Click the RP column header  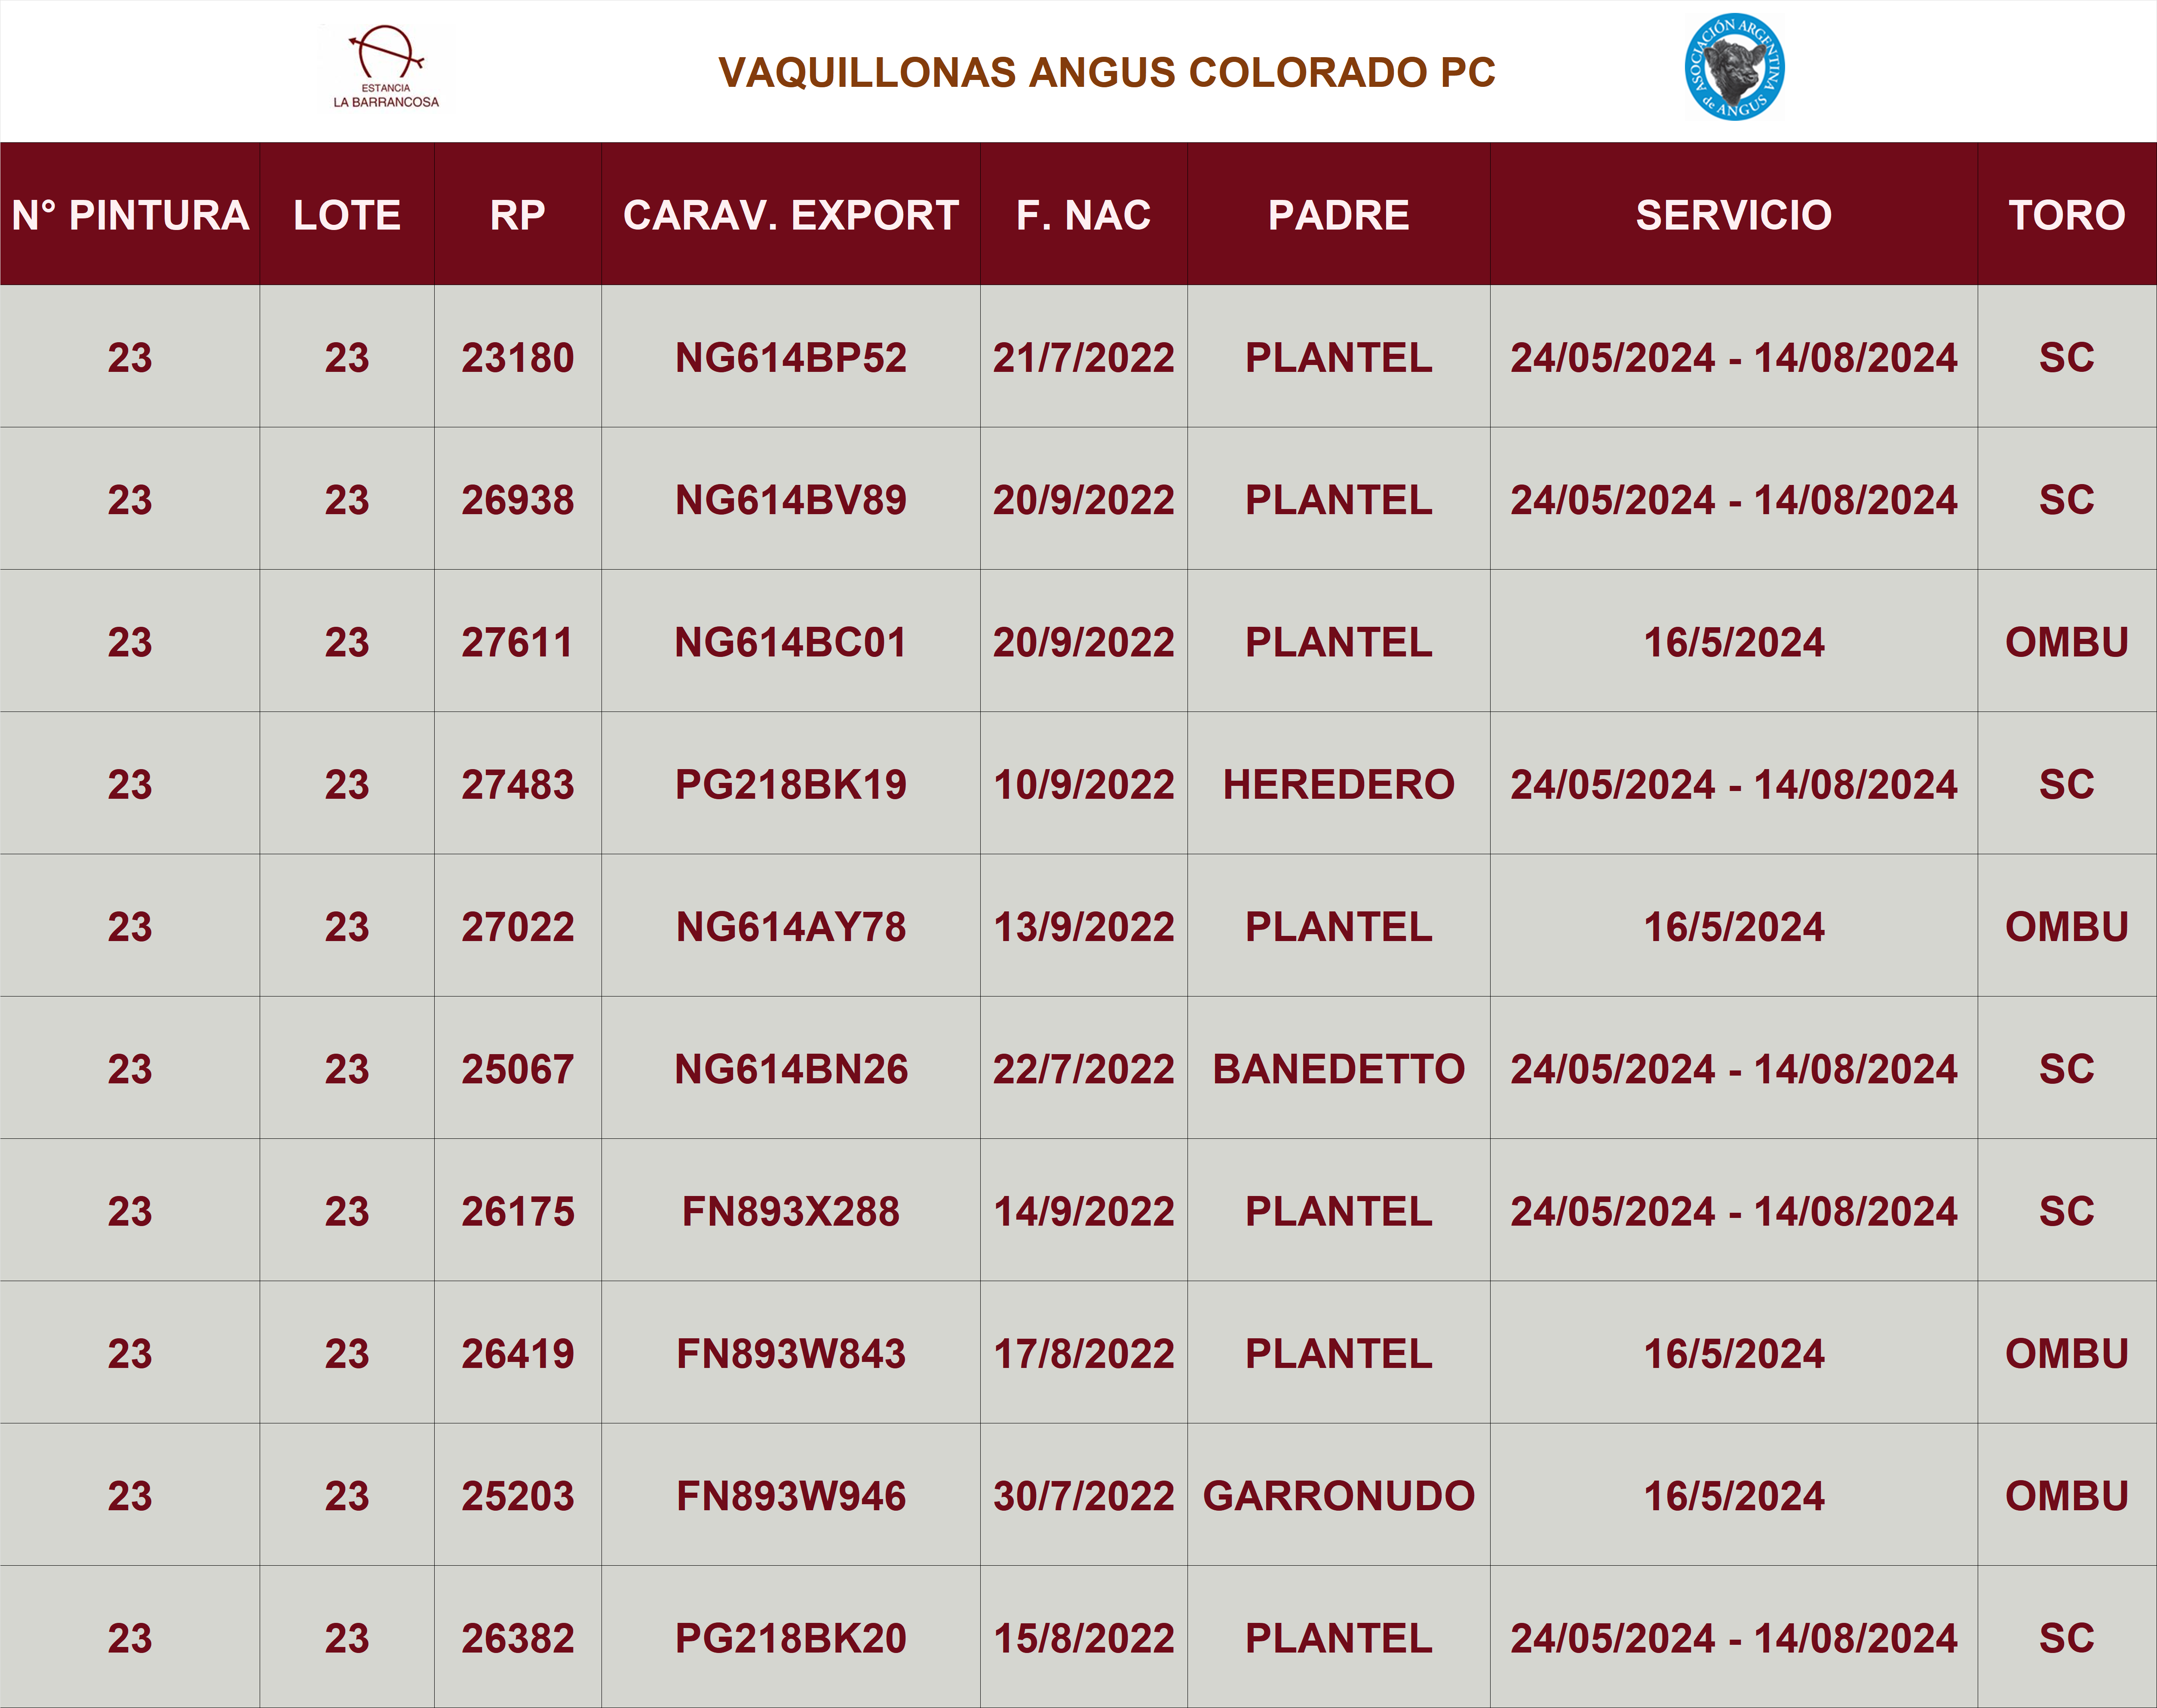click(517, 215)
